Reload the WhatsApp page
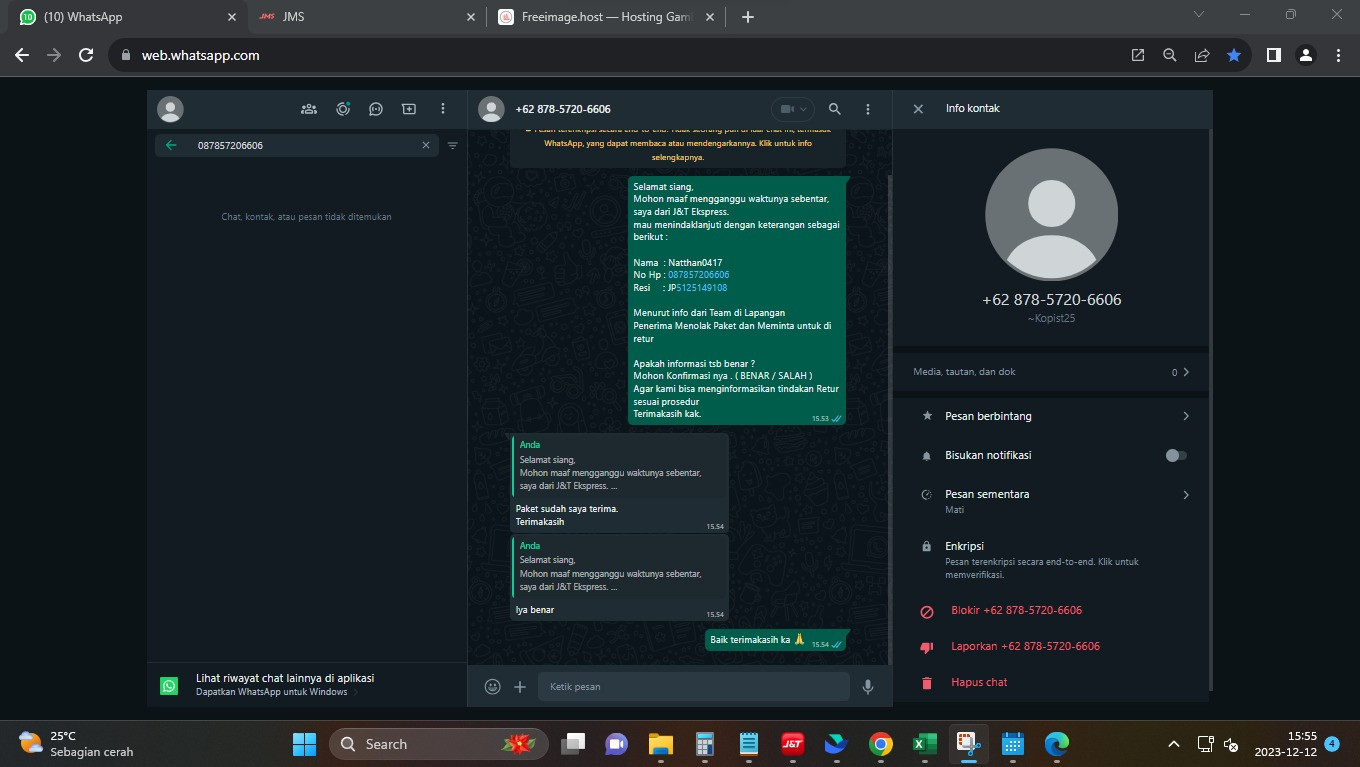The image size is (1360, 767). 86,56
